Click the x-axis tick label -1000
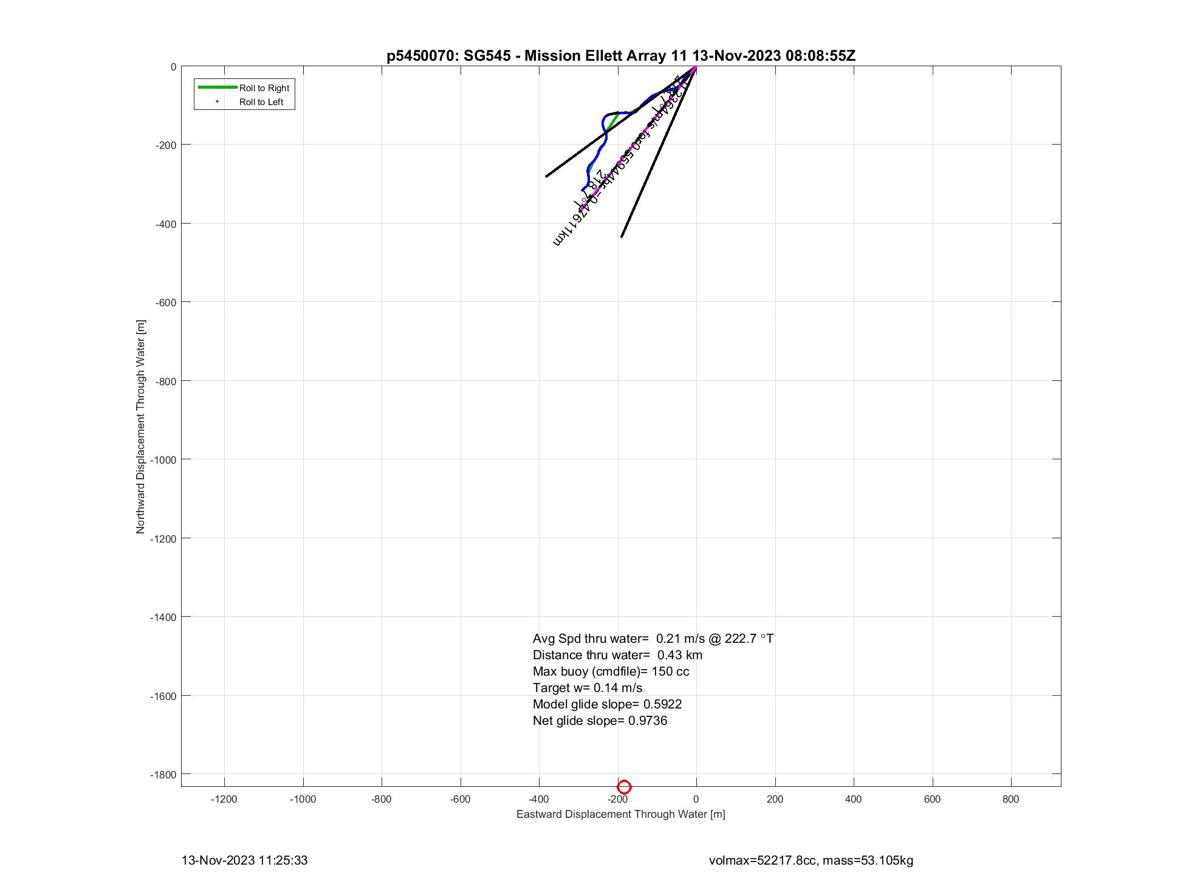 pos(303,799)
